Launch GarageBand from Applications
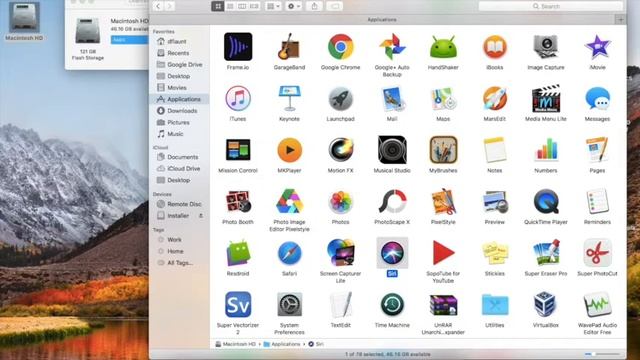The width and height of the screenshot is (640, 360). click(x=289, y=47)
